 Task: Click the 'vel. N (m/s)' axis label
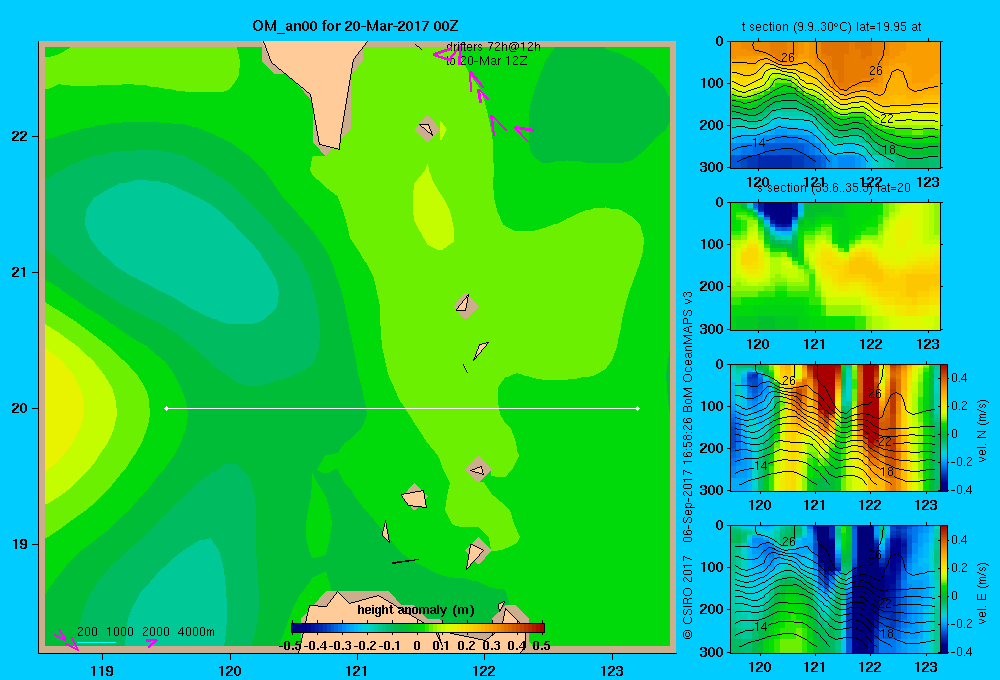[x=982, y=431]
